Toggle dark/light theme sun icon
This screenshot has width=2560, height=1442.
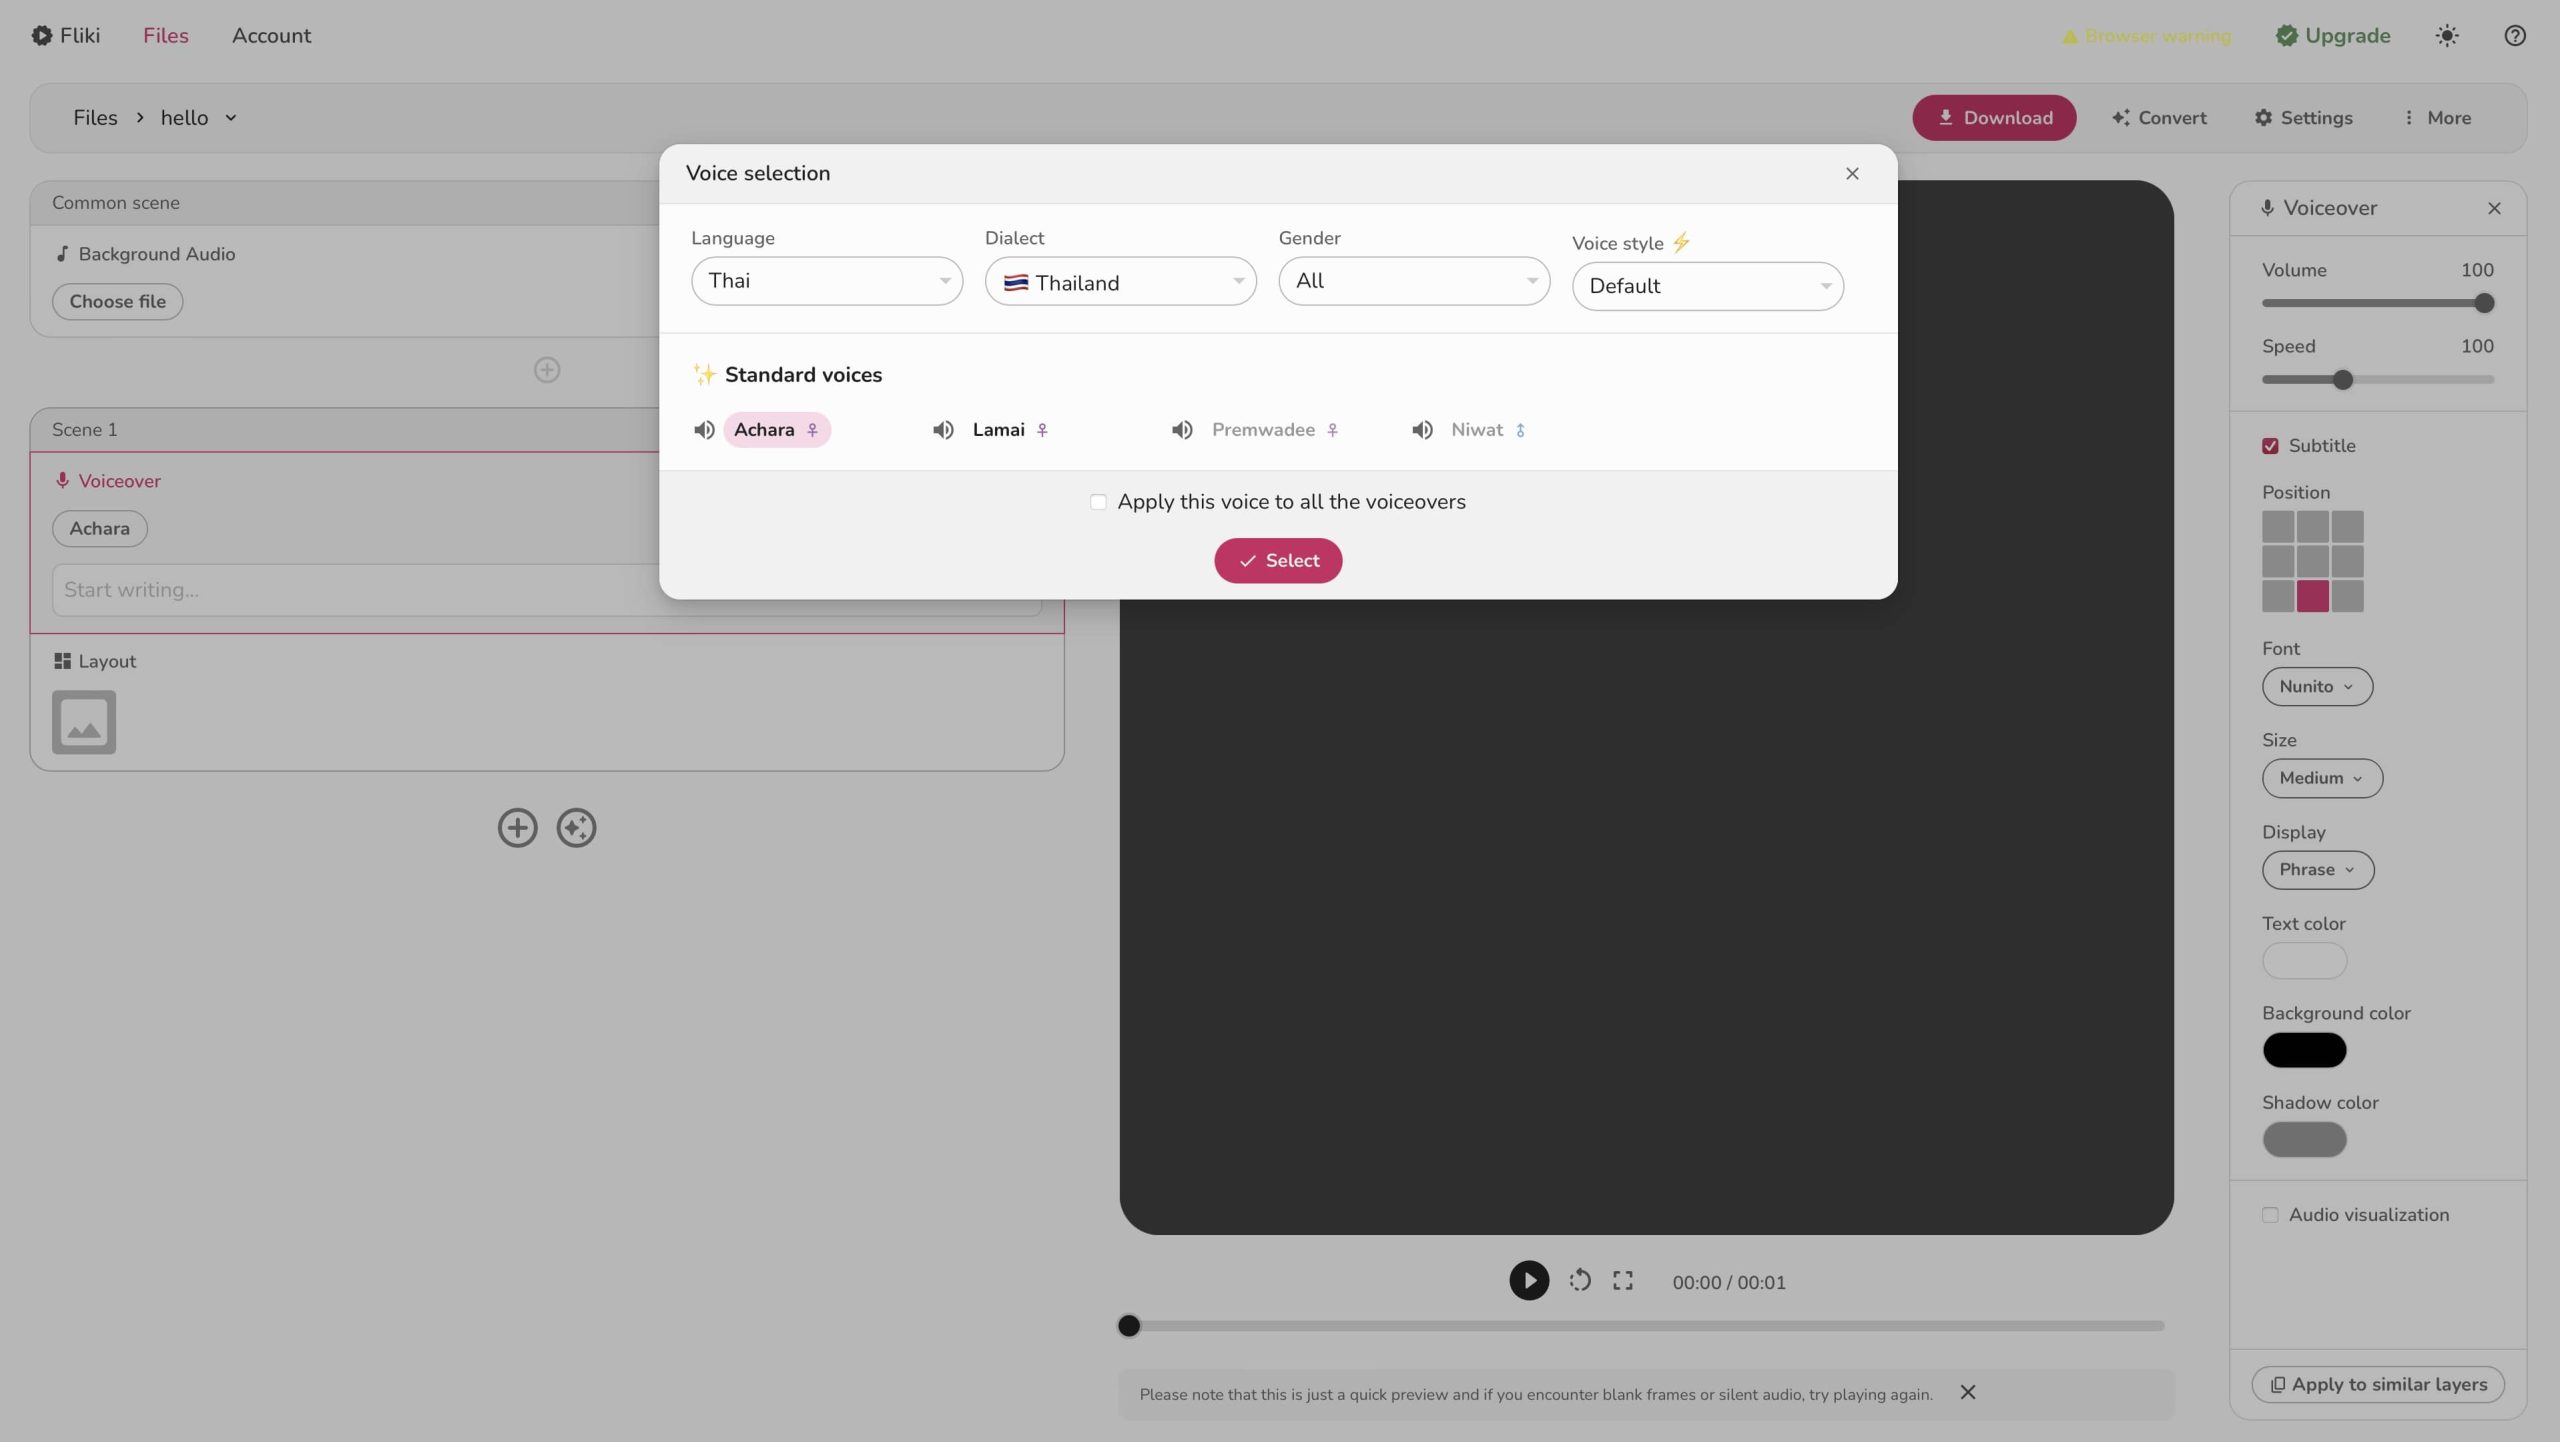click(x=2446, y=36)
